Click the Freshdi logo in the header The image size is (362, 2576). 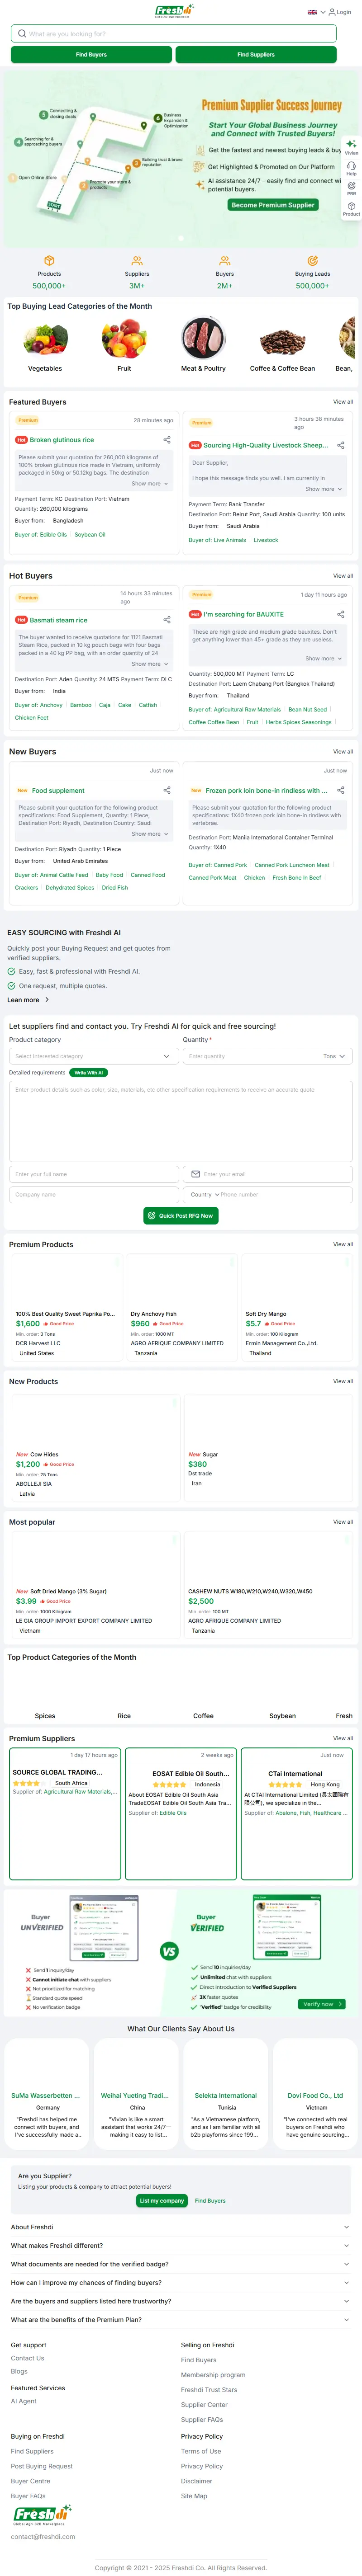tap(174, 11)
